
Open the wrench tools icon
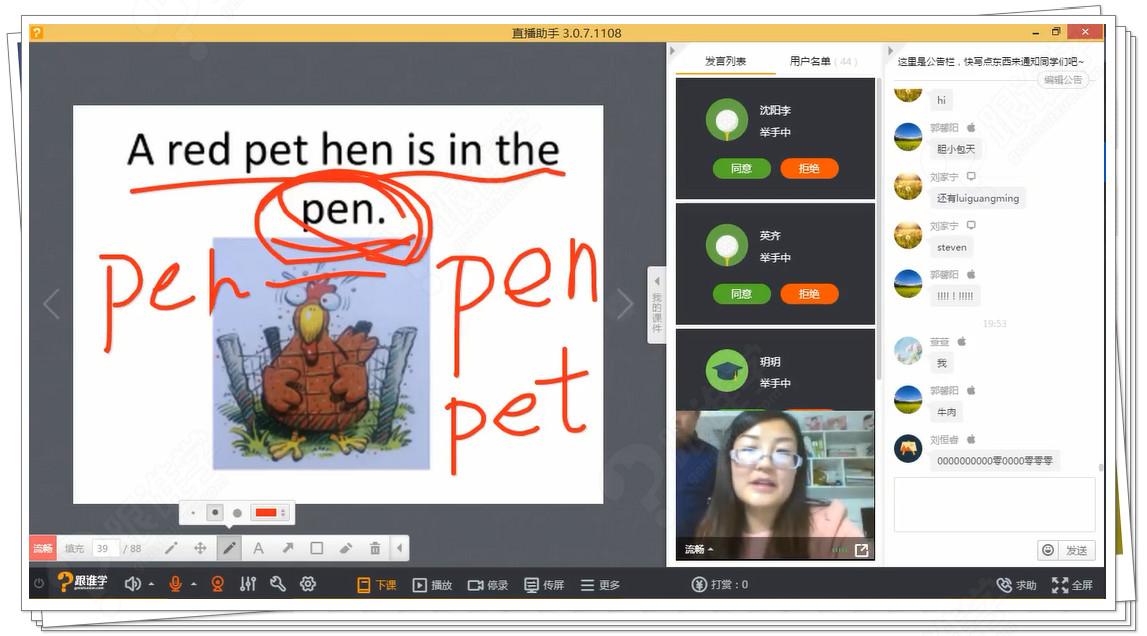point(278,584)
